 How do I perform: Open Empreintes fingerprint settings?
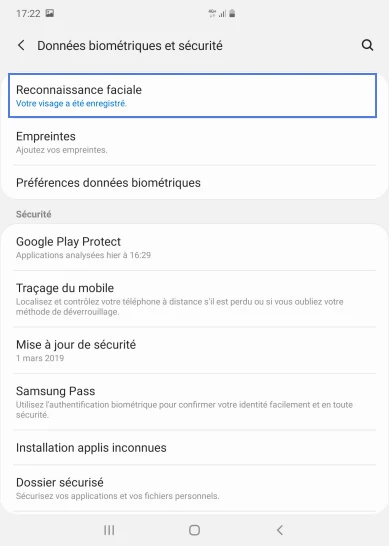[194, 142]
